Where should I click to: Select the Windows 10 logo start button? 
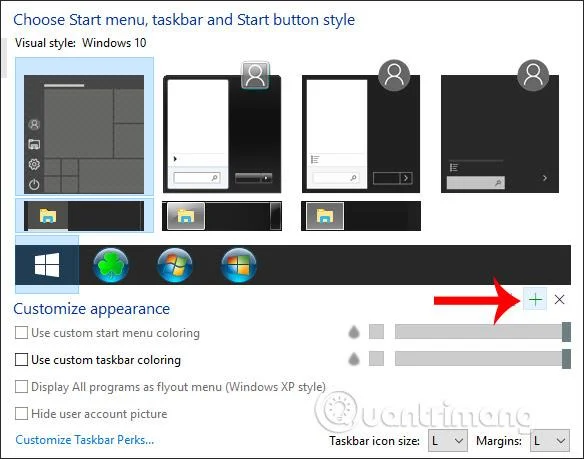[x=47, y=265]
